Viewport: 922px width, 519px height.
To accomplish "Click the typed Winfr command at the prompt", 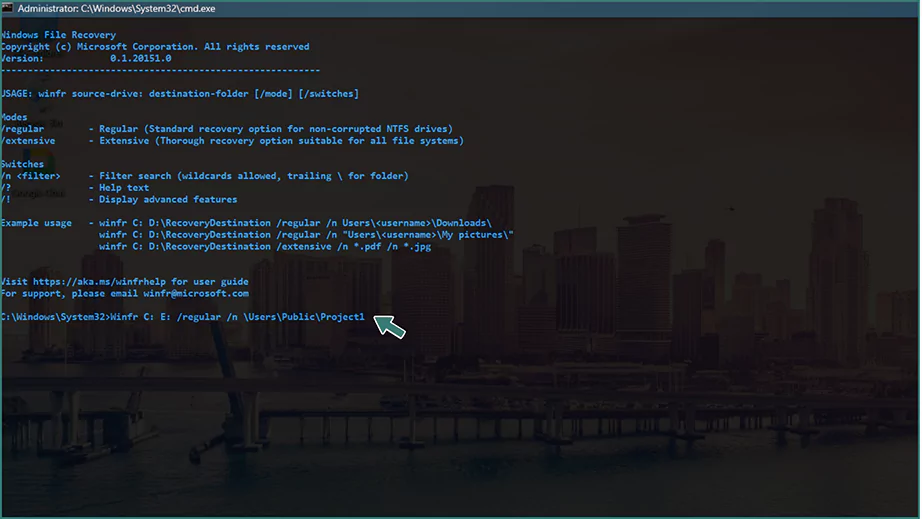I will 238,317.
